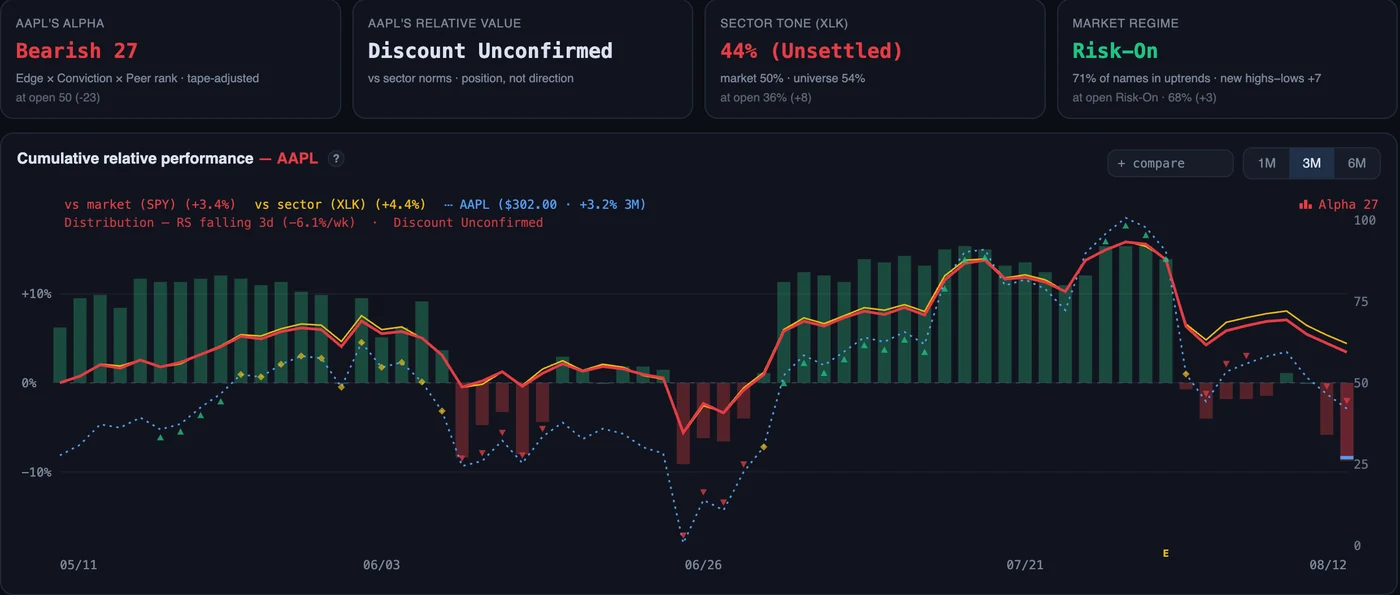
Task: Toggle the 'vs sector (XLK) (+4.4%)' legend series
Action: [340, 204]
